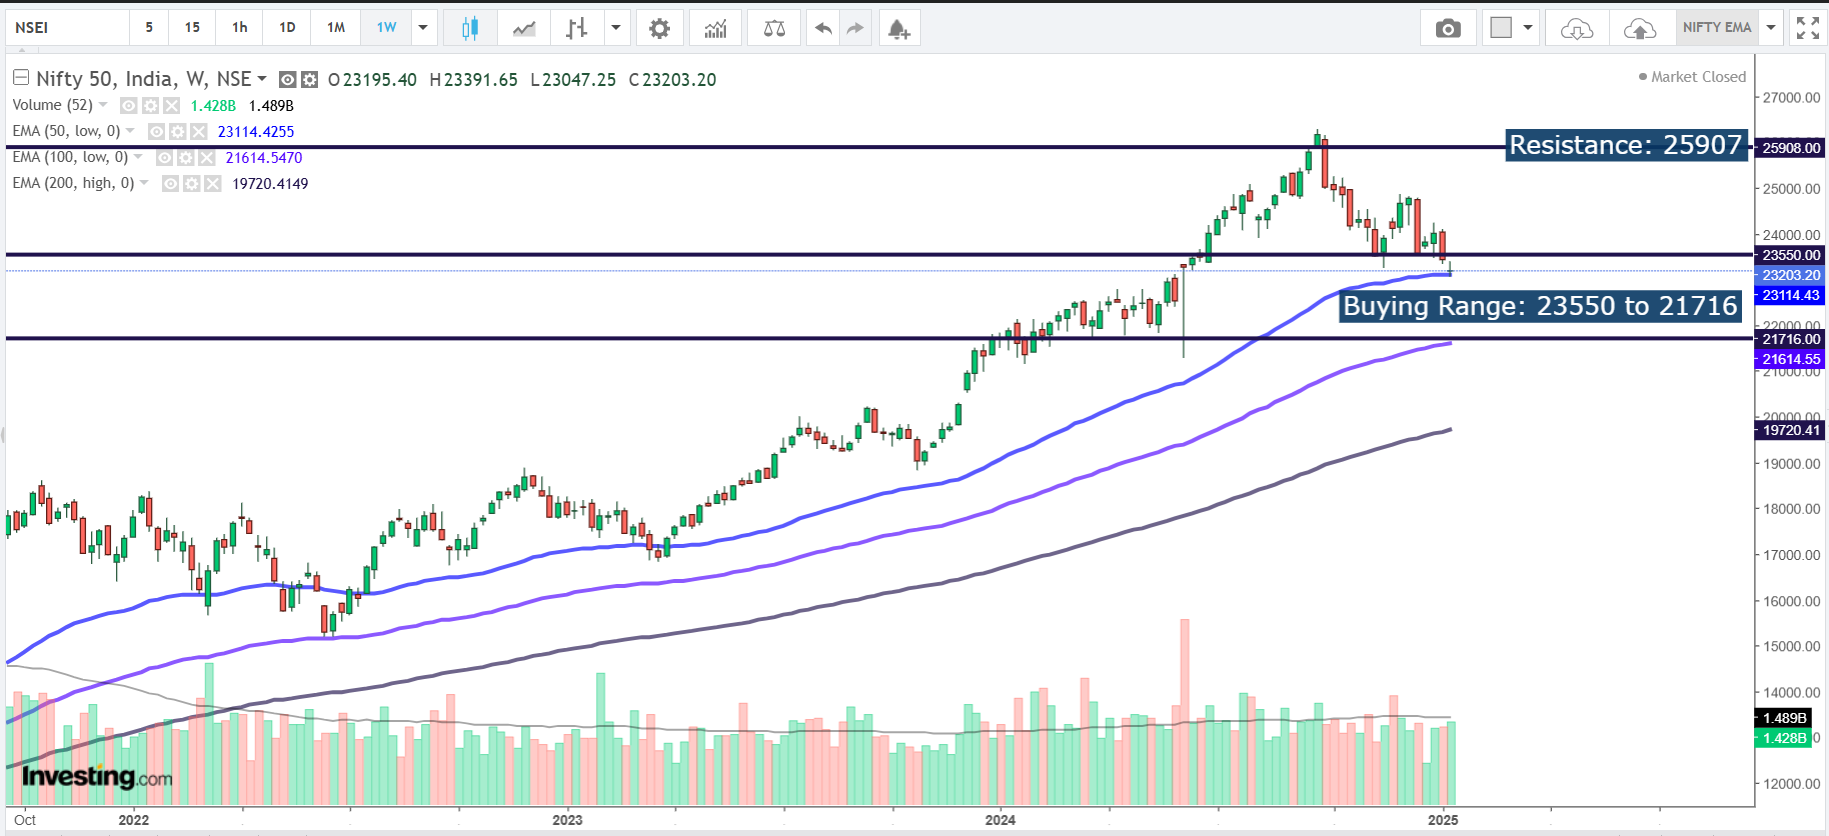Screen dimensions: 1829x836
Task: Remove the Volume (52) indicator
Action: tap(172, 105)
